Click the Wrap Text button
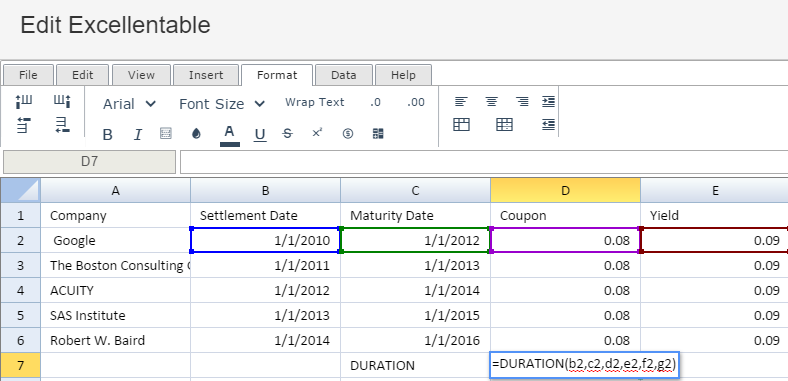This screenshot has width=788, height=381. pos(315,102)
